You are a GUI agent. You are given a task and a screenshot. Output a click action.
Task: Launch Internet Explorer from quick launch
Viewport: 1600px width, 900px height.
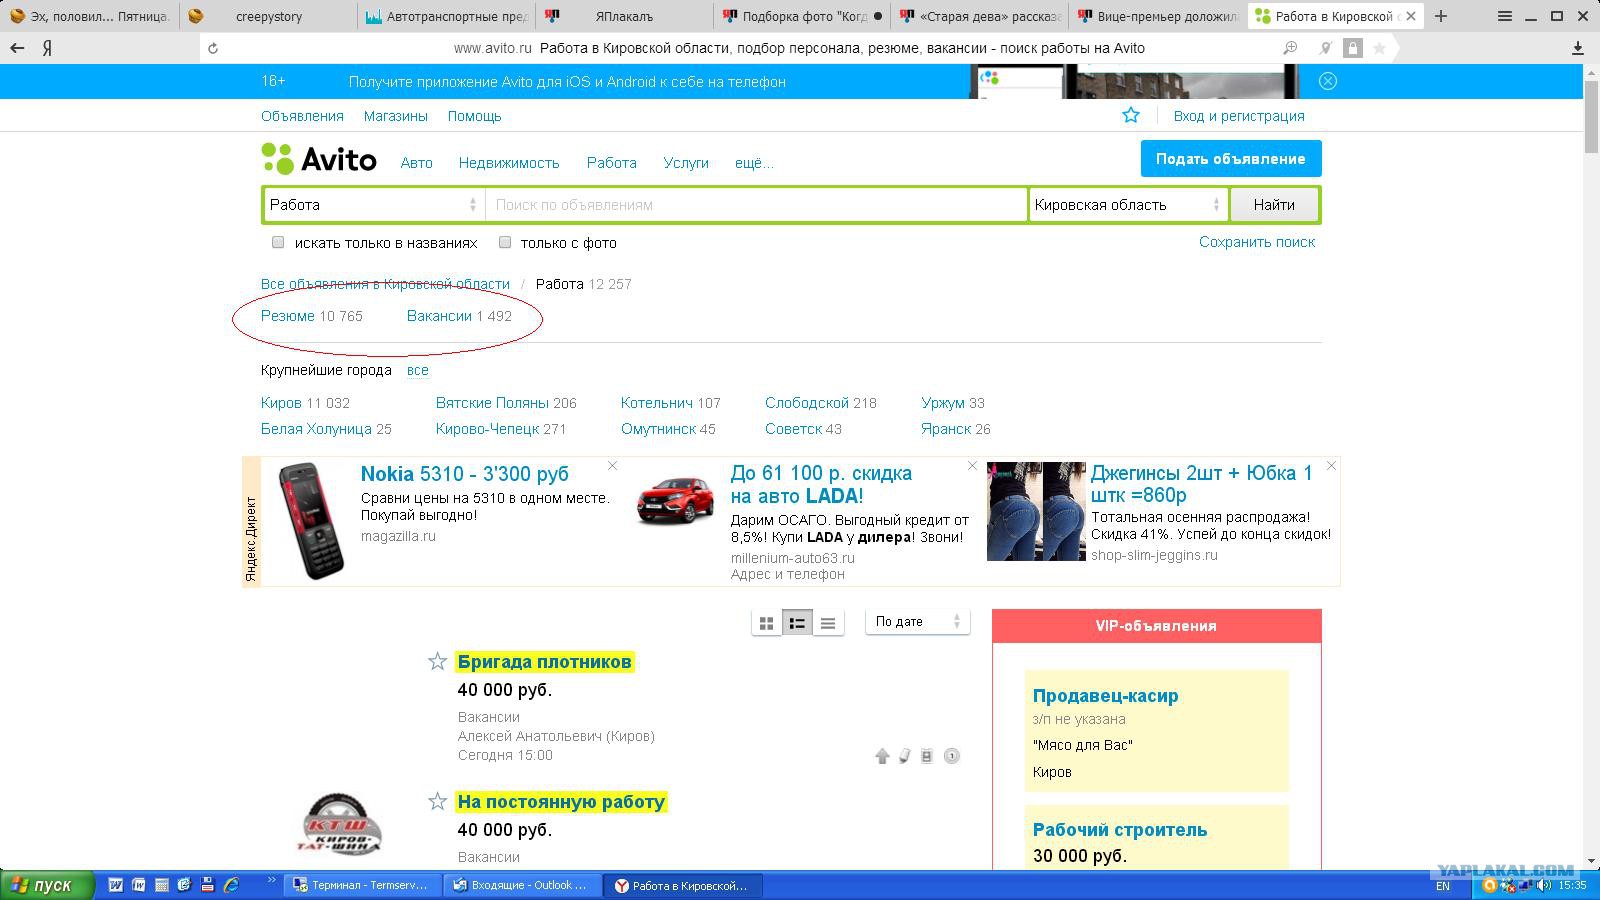pos(231,885)
